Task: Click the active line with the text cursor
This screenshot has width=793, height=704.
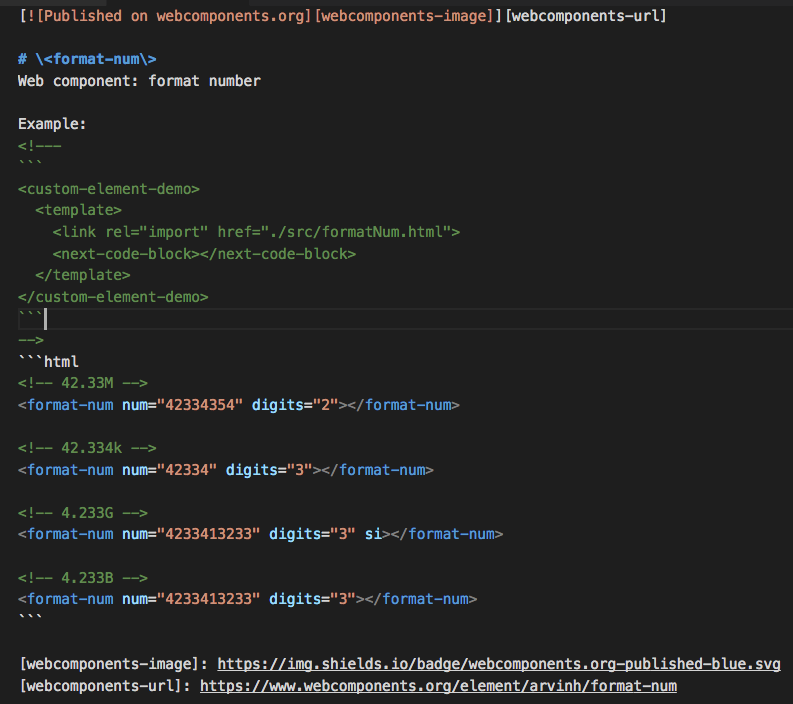Action: [405, 319]
